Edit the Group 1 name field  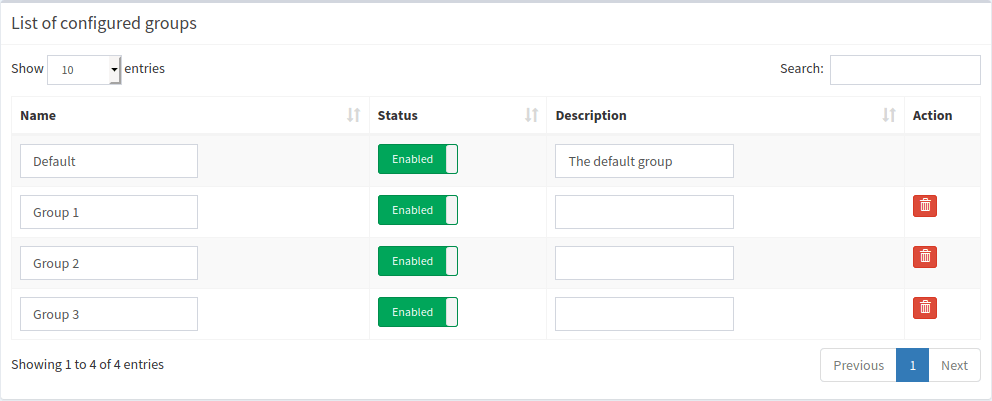pos(109,213)
